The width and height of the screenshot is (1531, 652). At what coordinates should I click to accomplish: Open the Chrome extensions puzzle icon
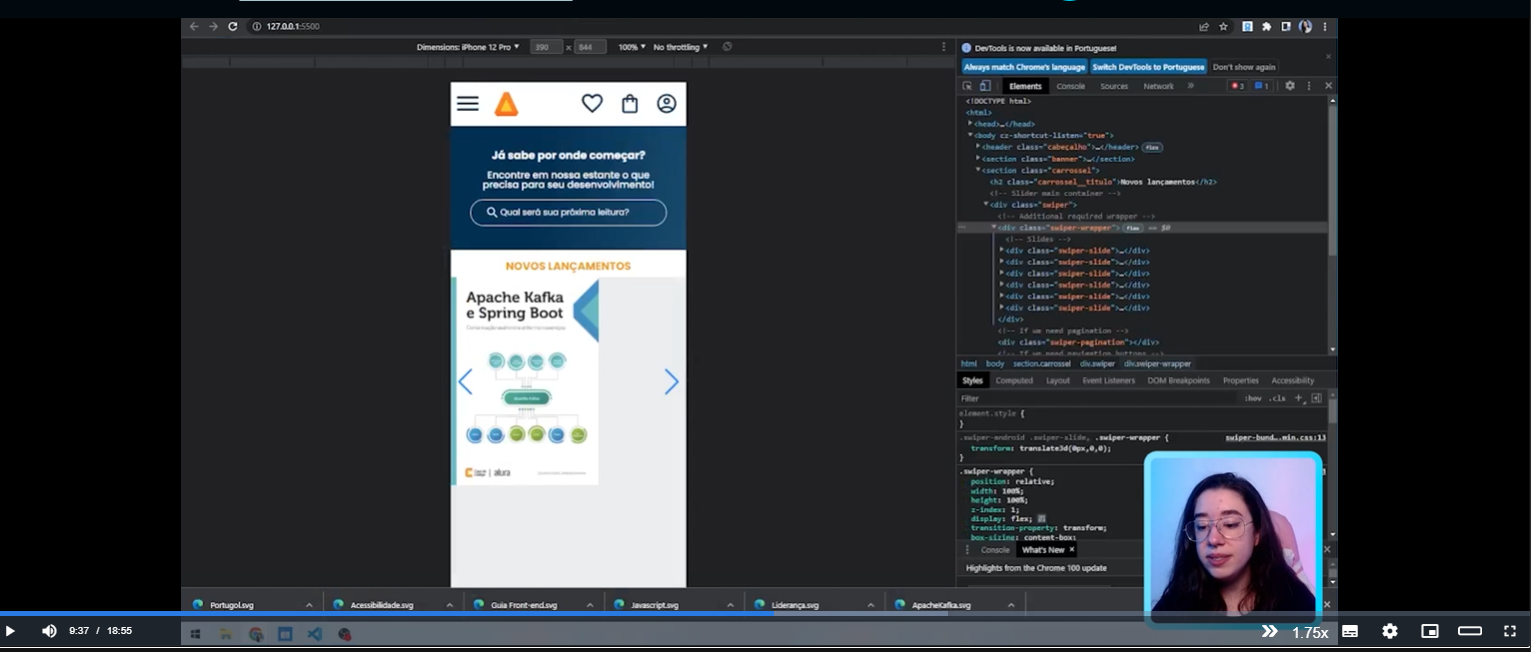coord(1267,27)
